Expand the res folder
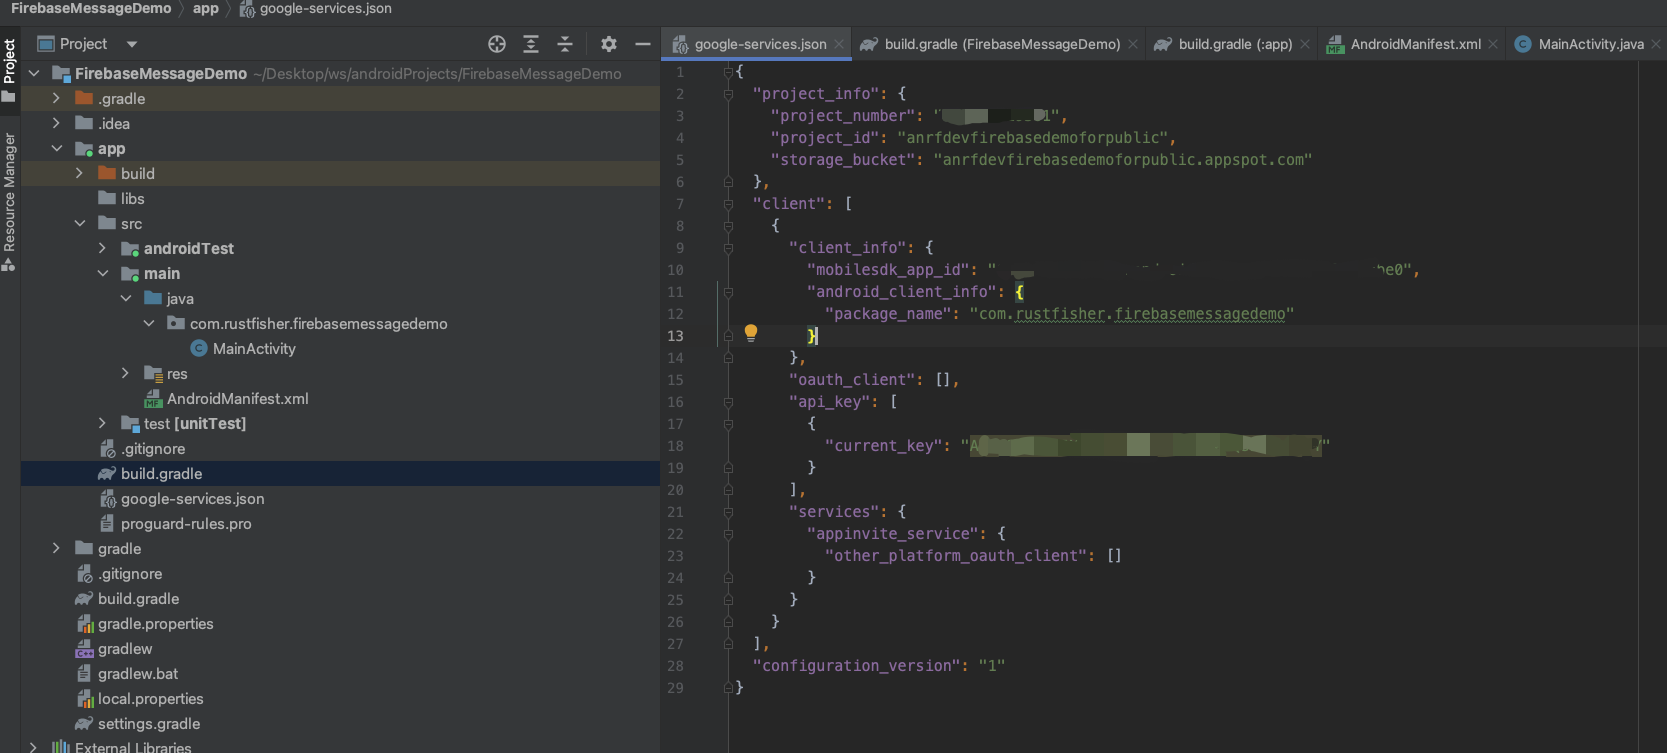Screen dimensions: 1667x753 click(125, 373)
